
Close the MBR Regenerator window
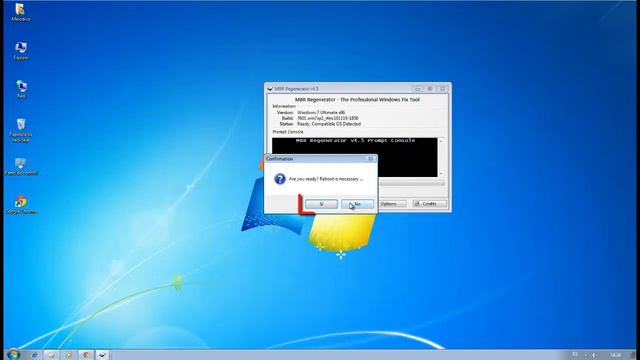tap(442, 89)
